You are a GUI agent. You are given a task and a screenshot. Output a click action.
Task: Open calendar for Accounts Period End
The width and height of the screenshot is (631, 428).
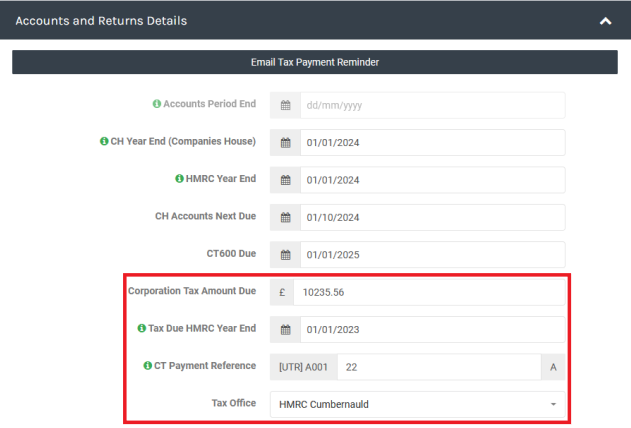pyautogui.click(x=285, y=105)
